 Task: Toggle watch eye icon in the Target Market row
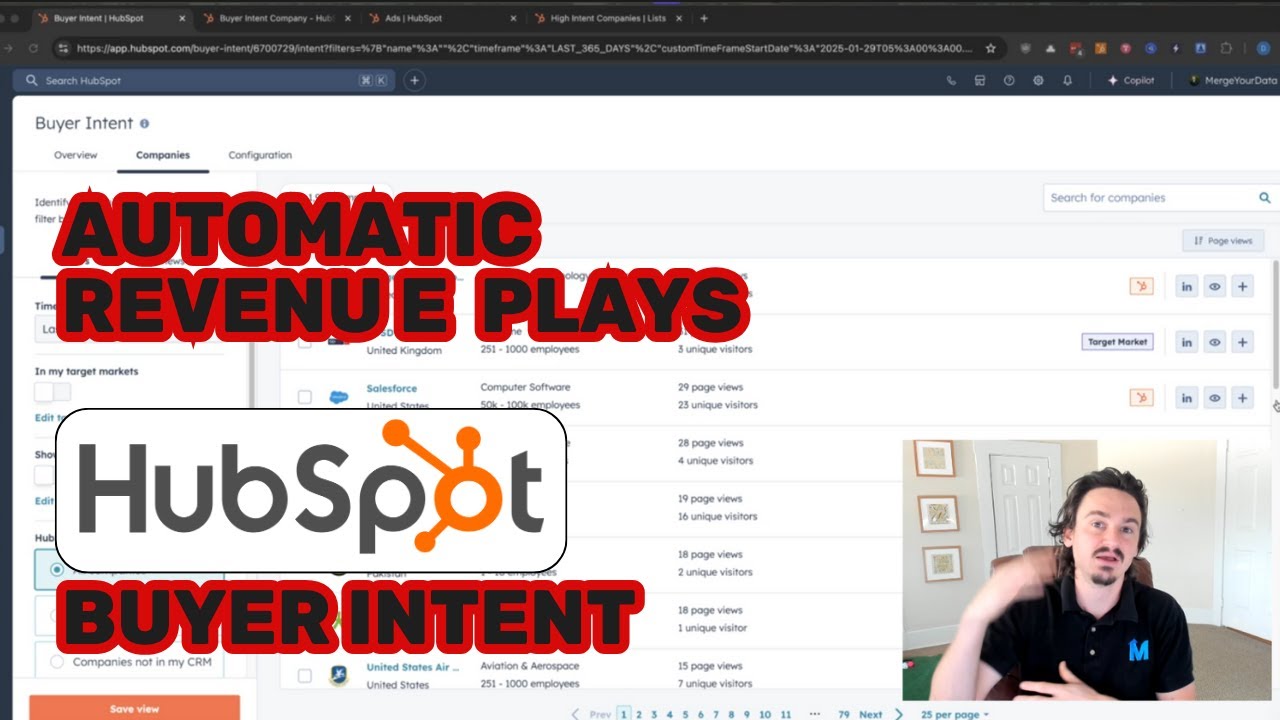click(1214, 342)
